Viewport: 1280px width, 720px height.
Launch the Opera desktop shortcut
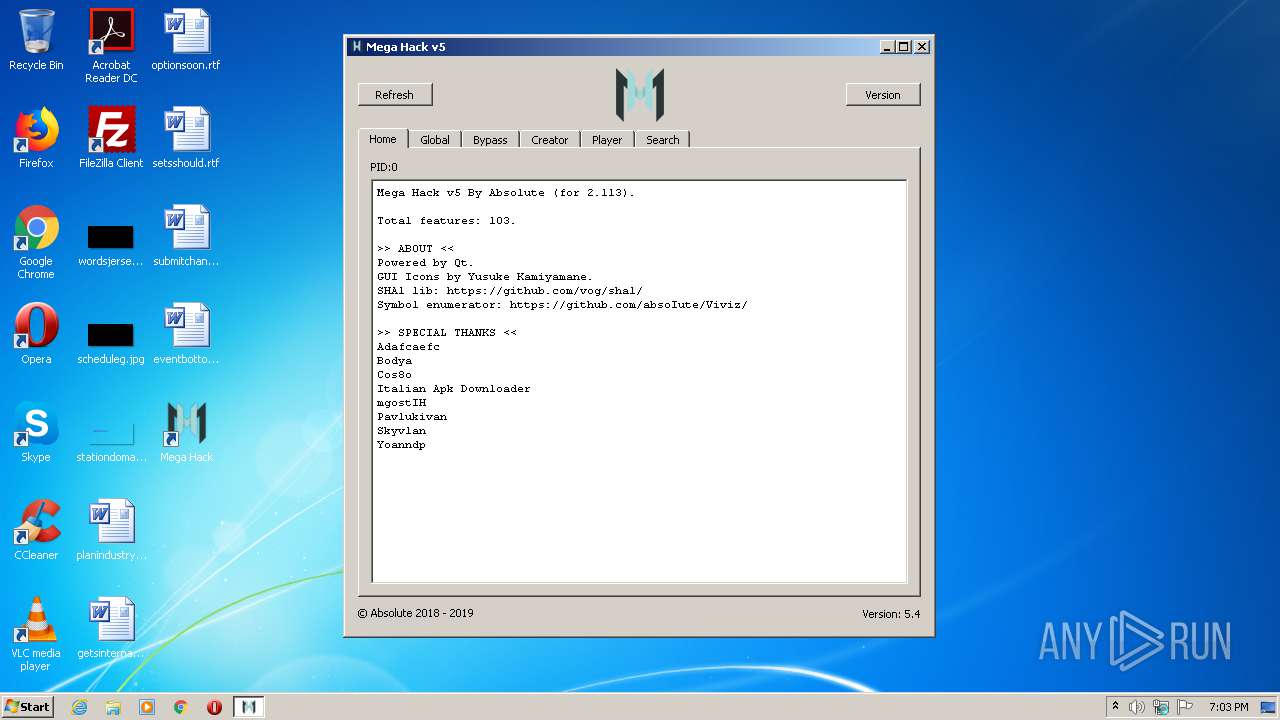coord(36,334)
